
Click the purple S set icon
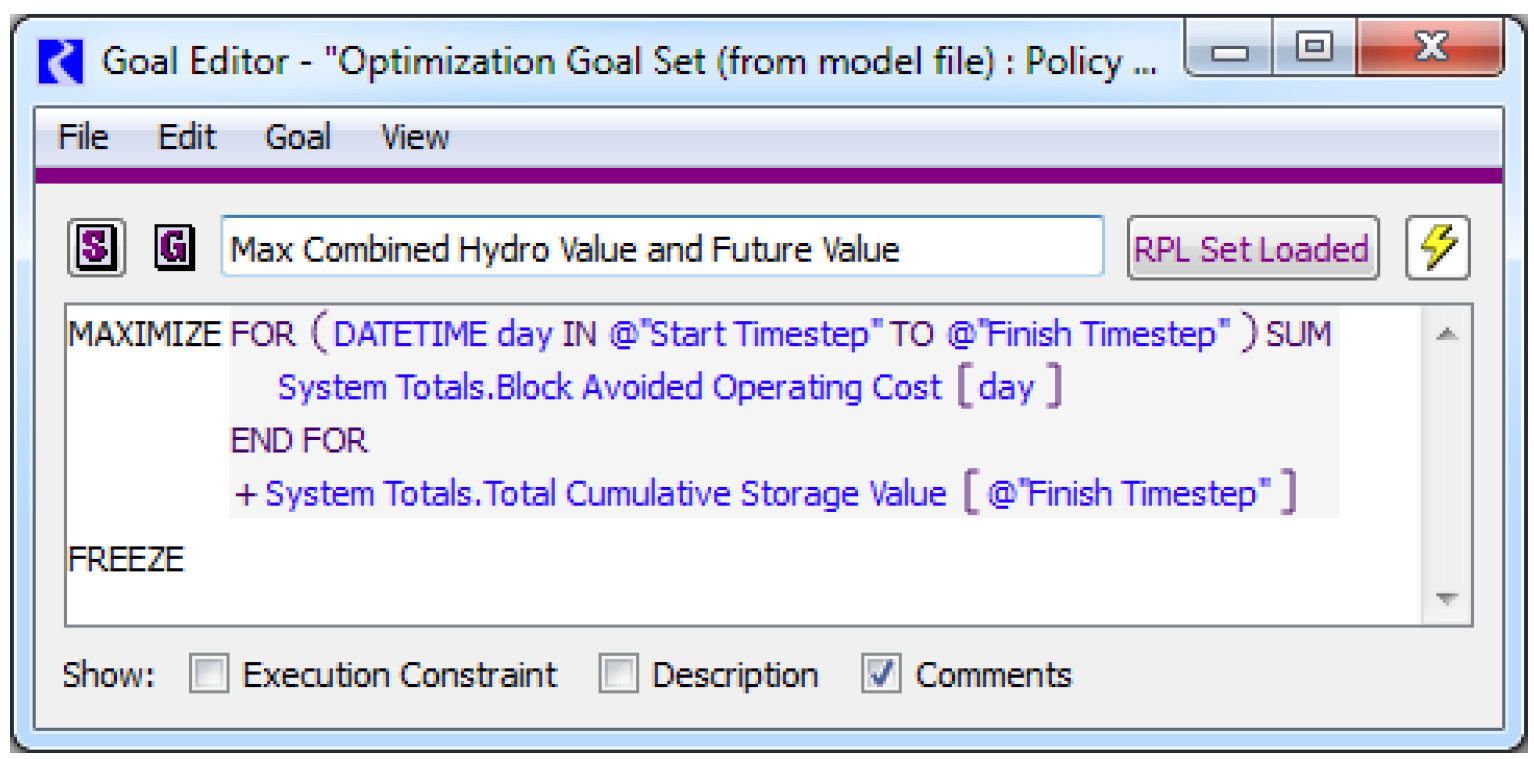coord(96,247)
